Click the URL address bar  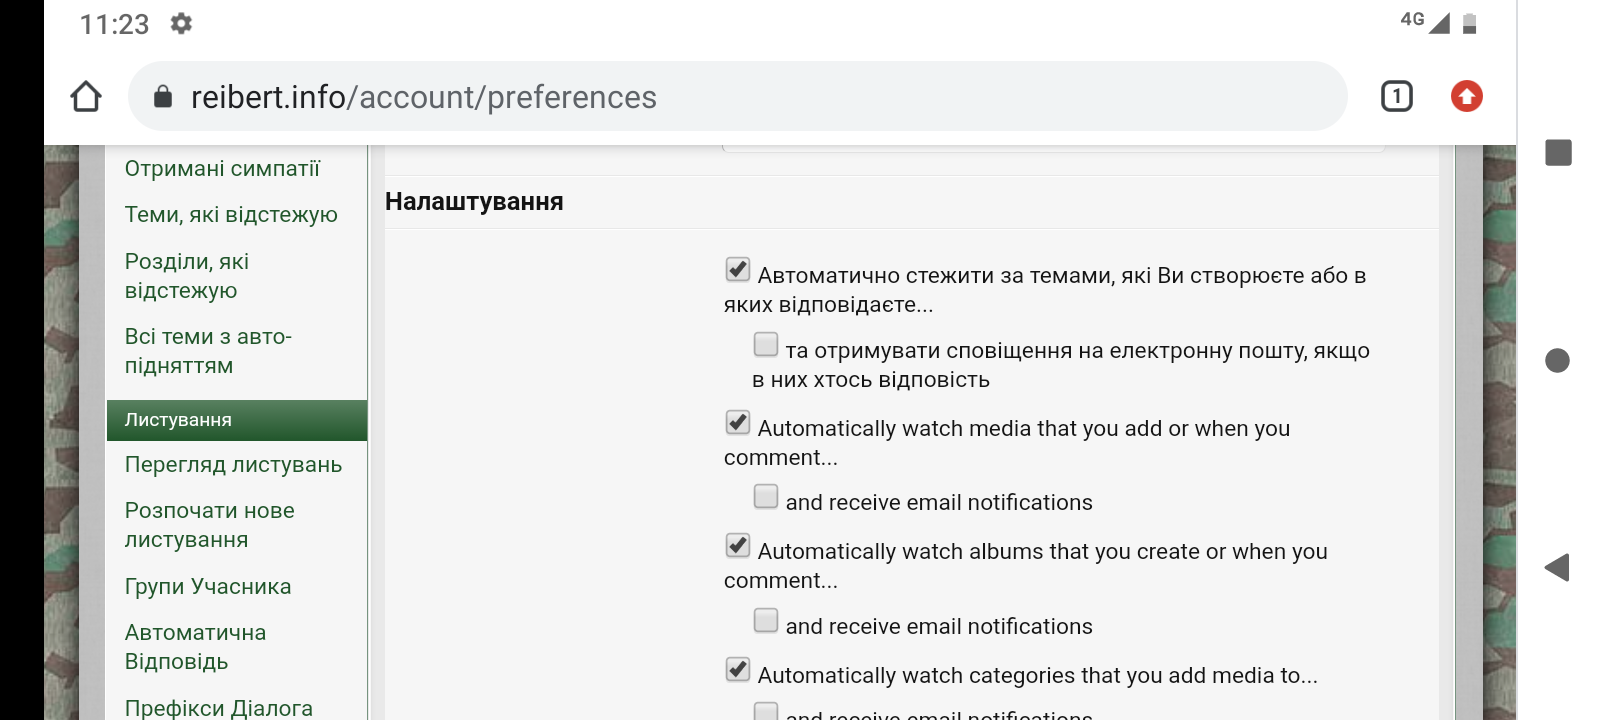738,96
